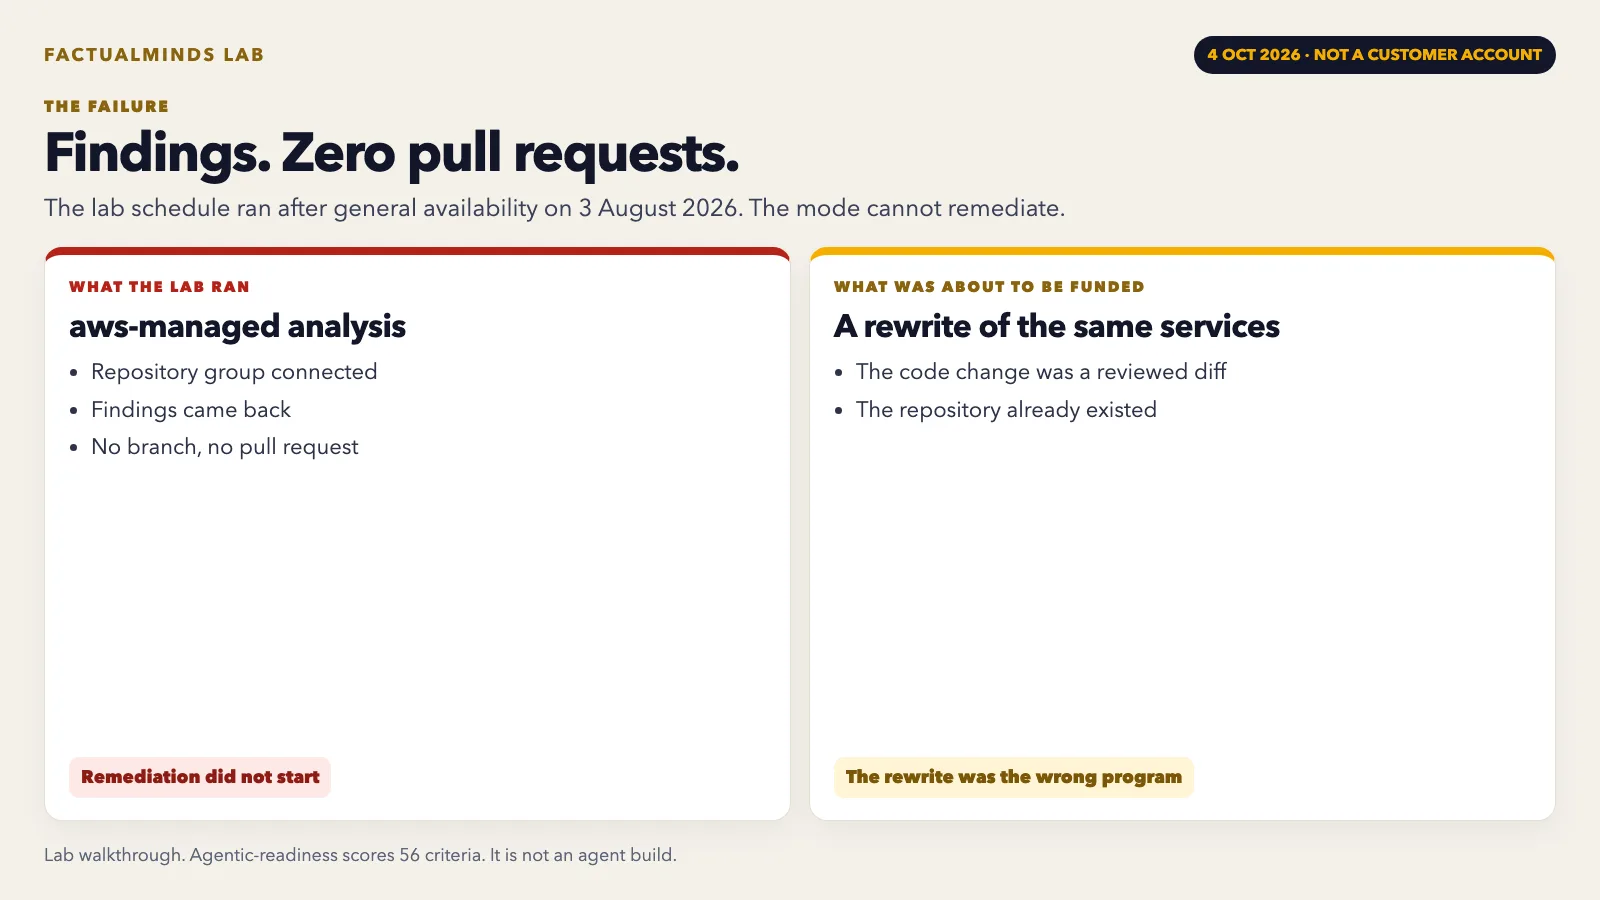Select the 'WHAT WAS ABOUT TO BE FUNDED' label
1600x900 pixels.
[989, 287]
